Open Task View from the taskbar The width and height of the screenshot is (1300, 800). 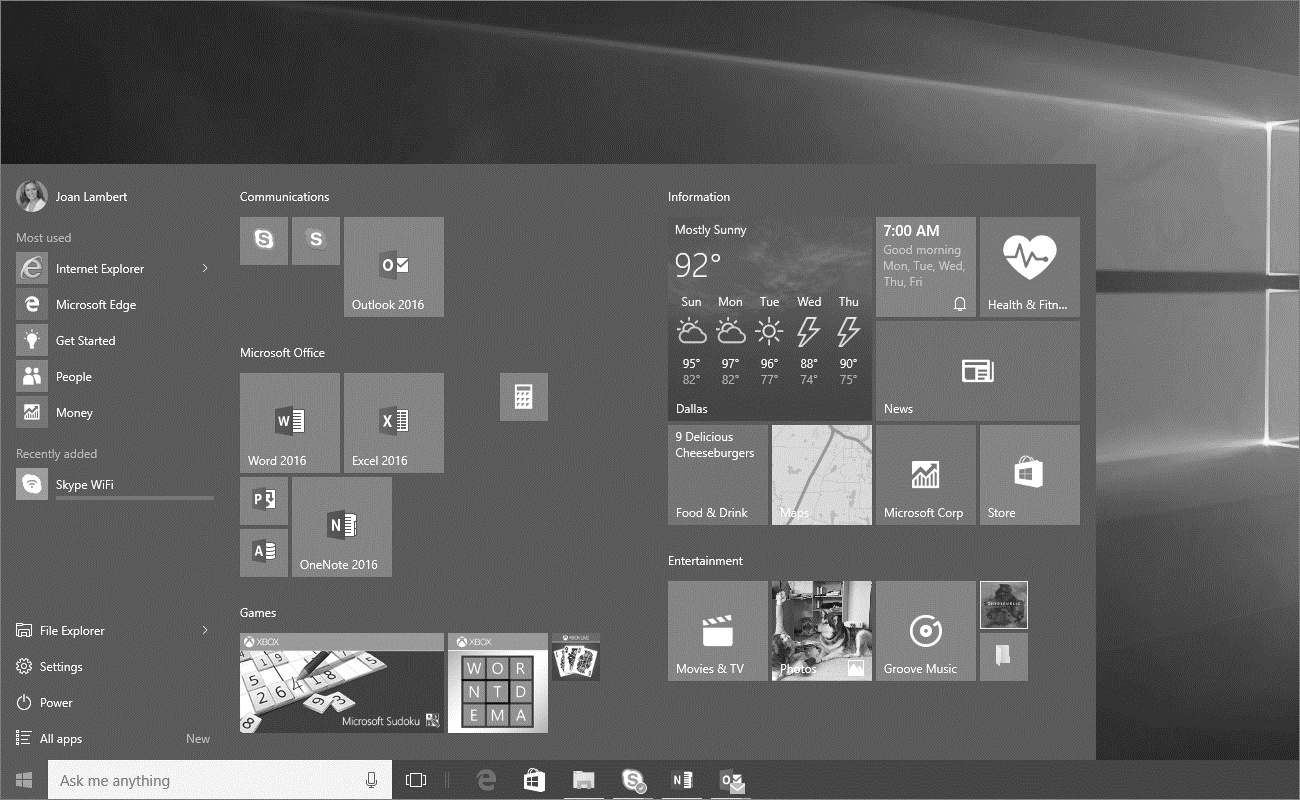[416, 780]
